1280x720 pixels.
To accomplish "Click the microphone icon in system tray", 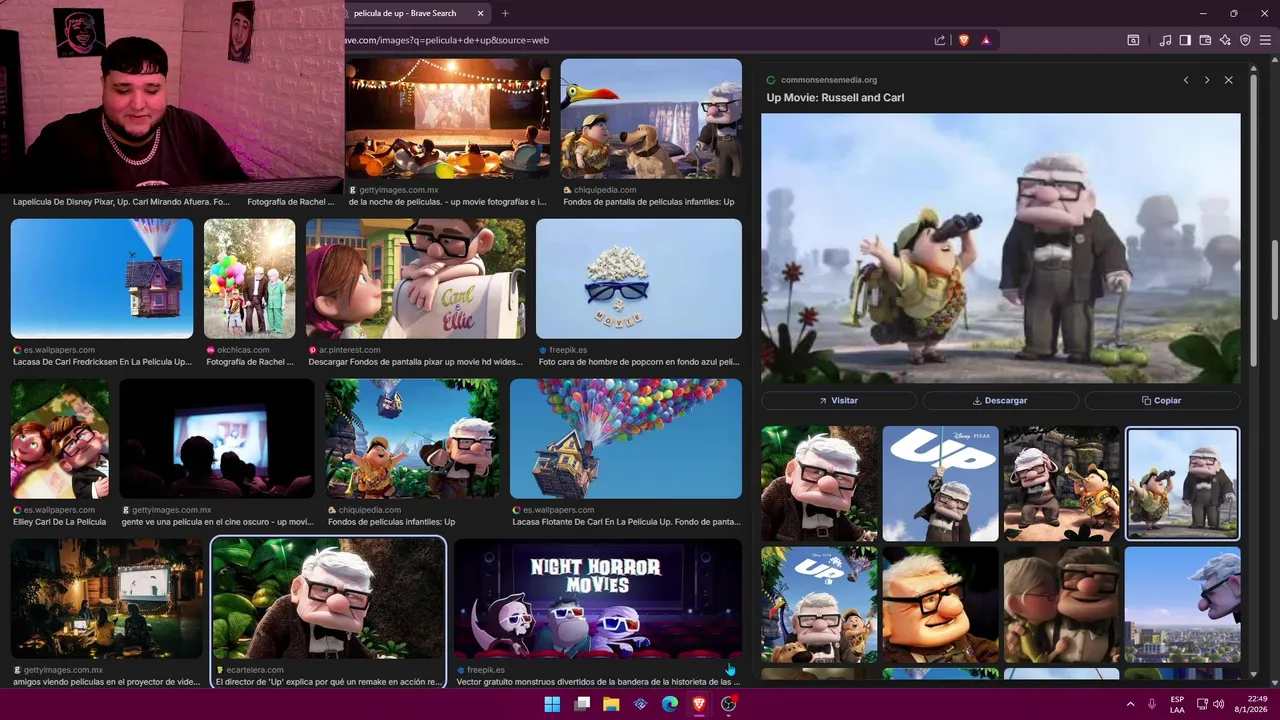I will pyautogui.click(x=1152, y=704).
